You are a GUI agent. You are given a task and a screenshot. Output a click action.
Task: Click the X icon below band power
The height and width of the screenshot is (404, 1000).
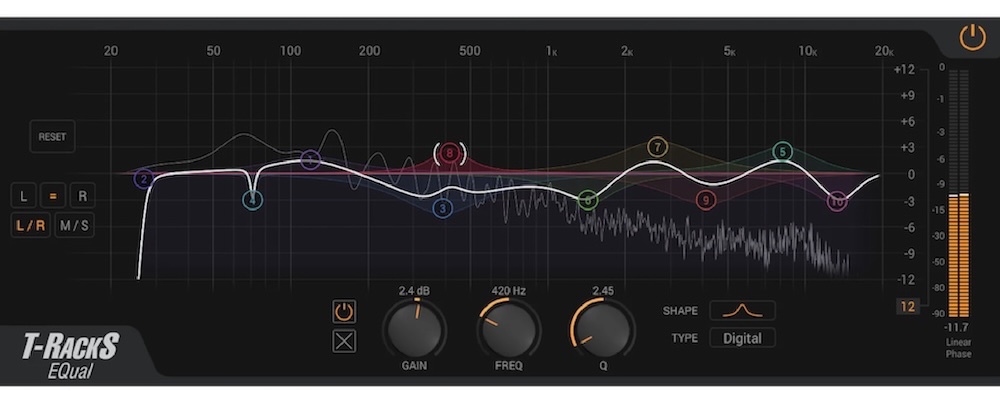(344, 341)
